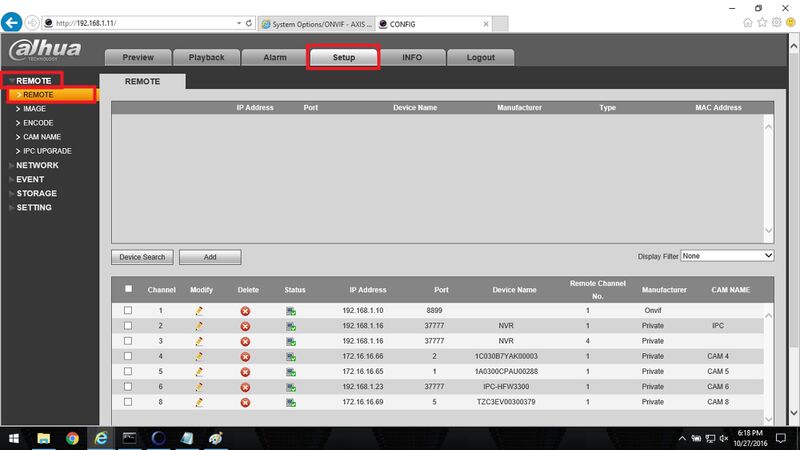Image resolution: width=800 pixels, height=450 pixels.
Task: Switch to the Playback tab
Action: pos(207,57)
